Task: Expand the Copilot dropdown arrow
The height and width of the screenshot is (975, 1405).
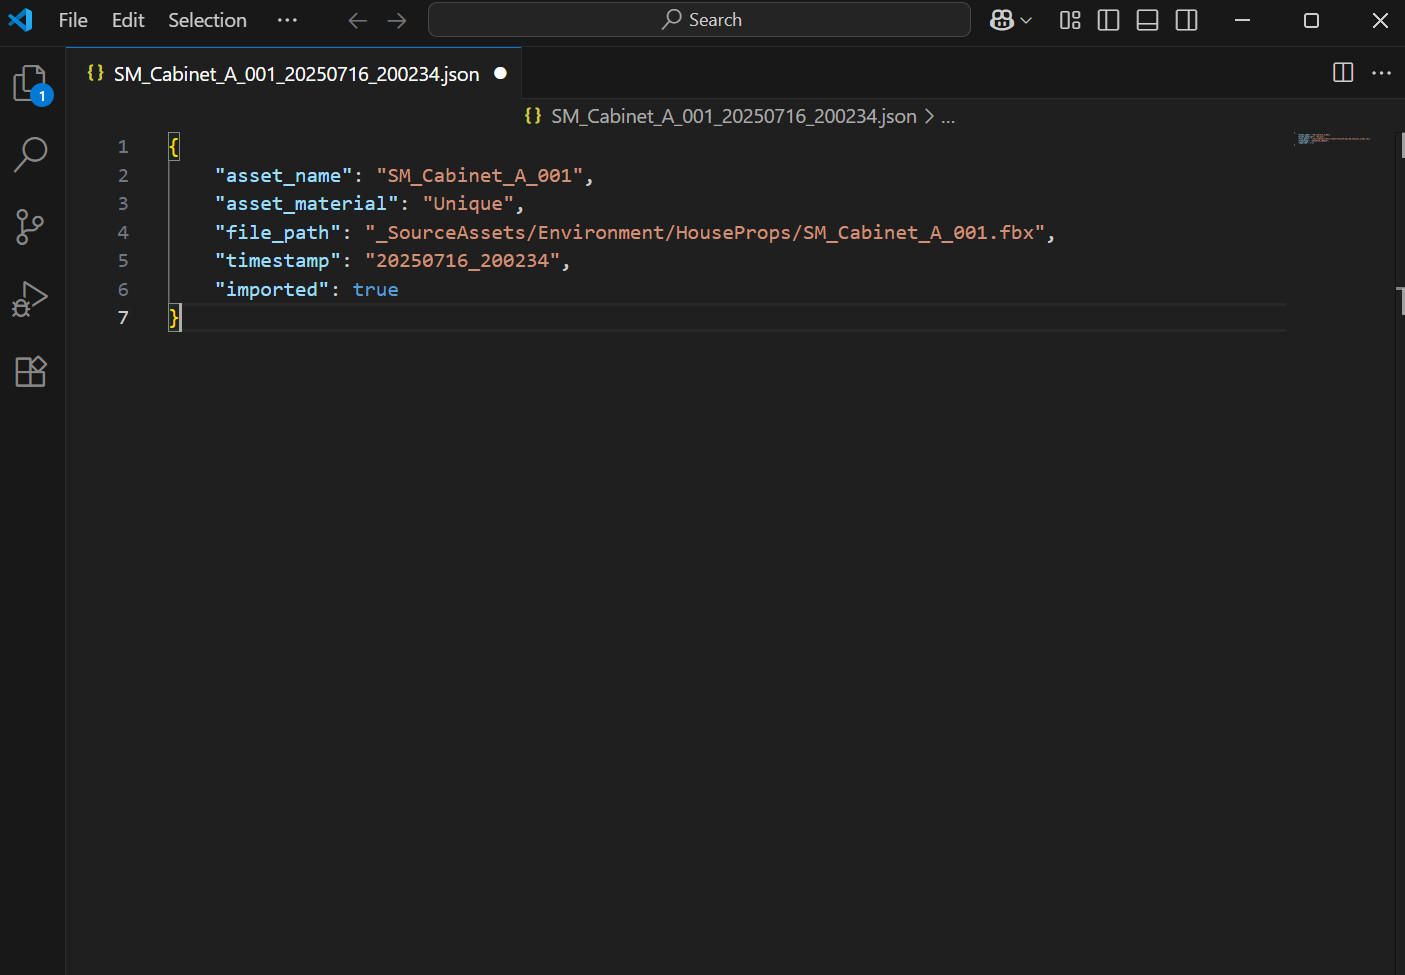Action: (1026, 20)
